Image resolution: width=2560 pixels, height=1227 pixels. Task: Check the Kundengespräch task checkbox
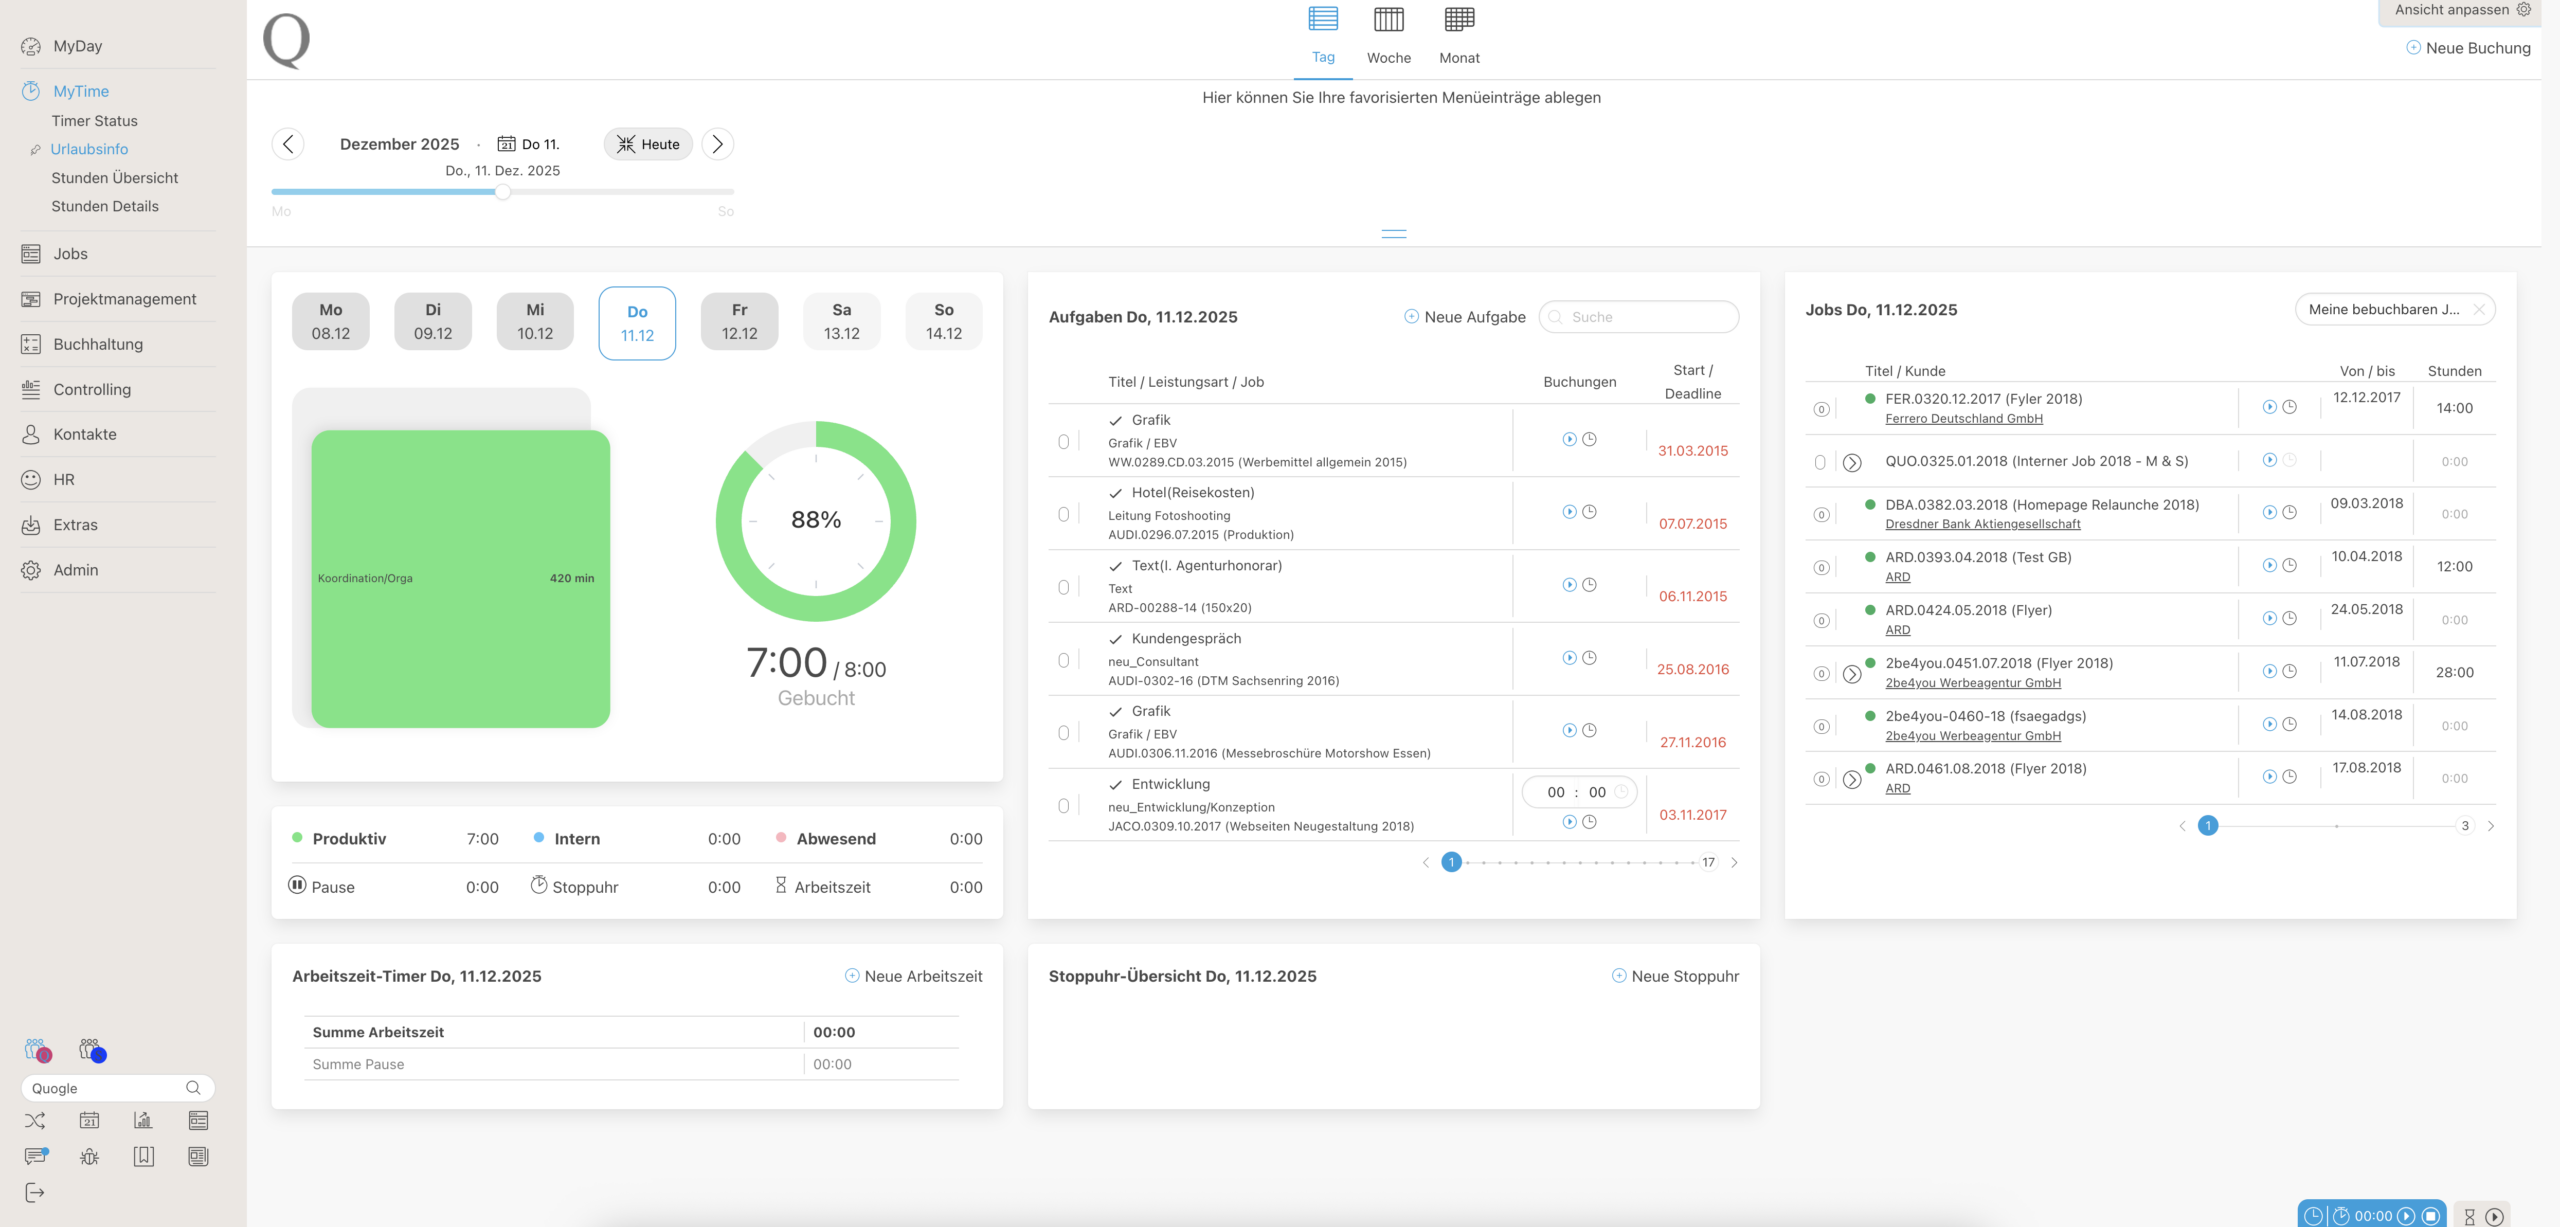1063,660
